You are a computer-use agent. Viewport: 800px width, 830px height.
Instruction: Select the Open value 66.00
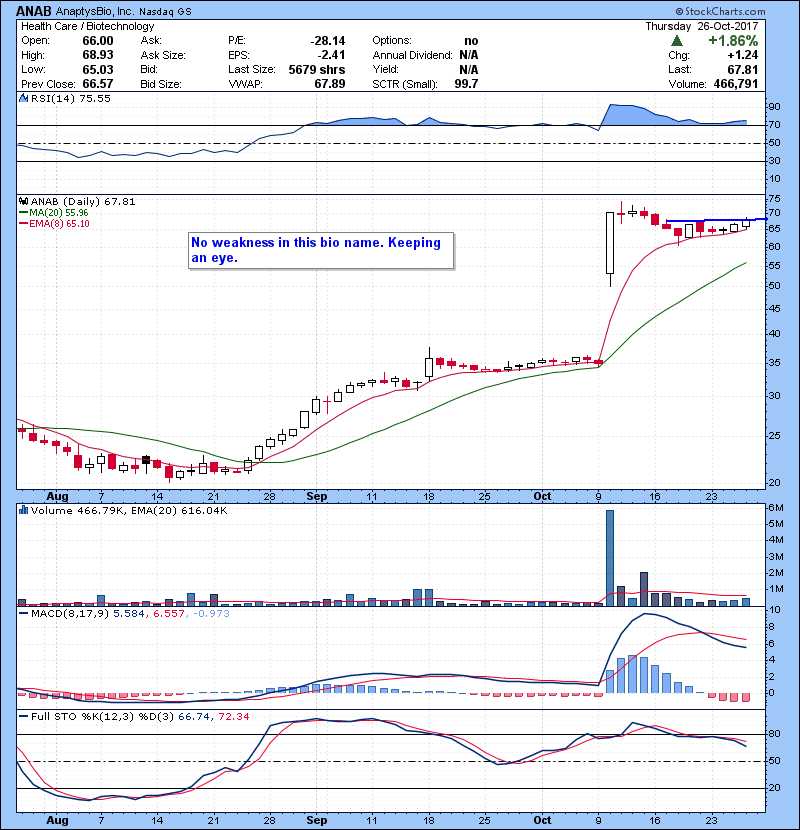tap(97, 41)
